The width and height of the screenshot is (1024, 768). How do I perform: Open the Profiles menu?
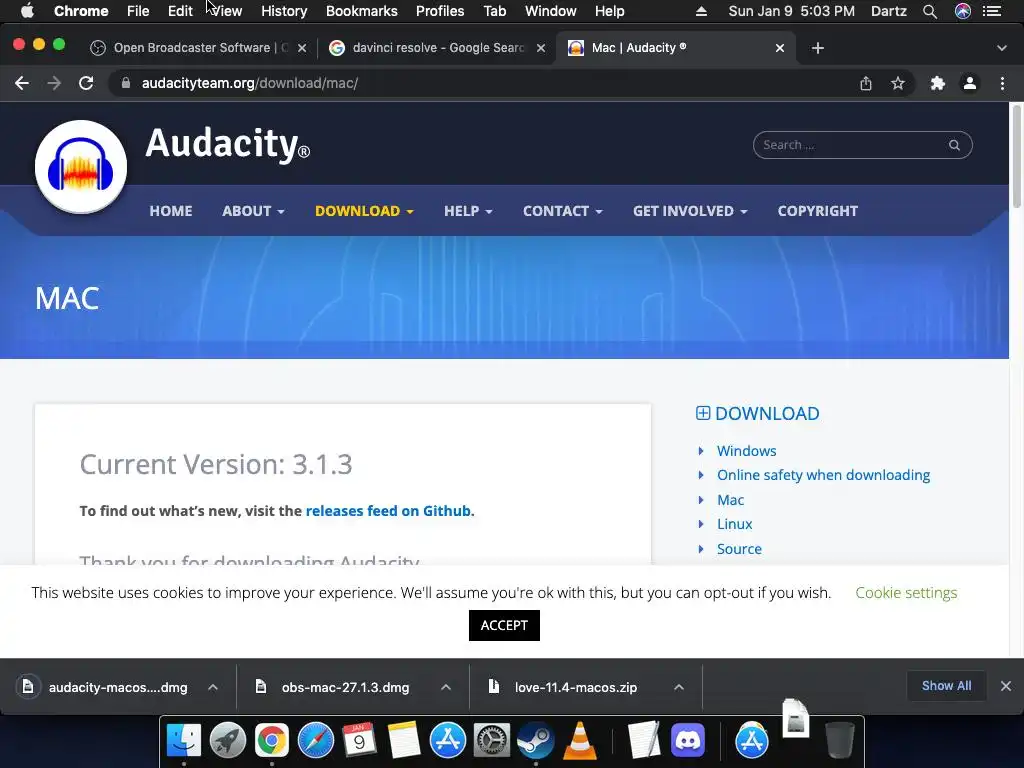point(440,11)
